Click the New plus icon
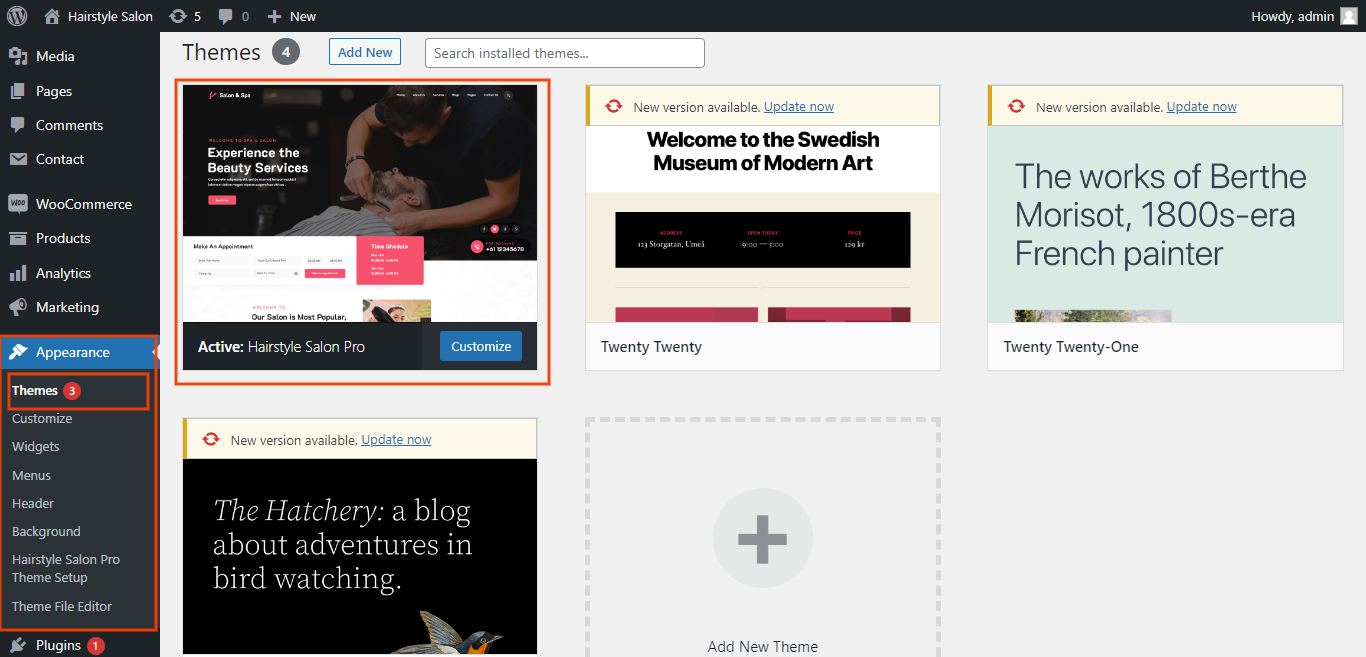 [x=275, y=16]
